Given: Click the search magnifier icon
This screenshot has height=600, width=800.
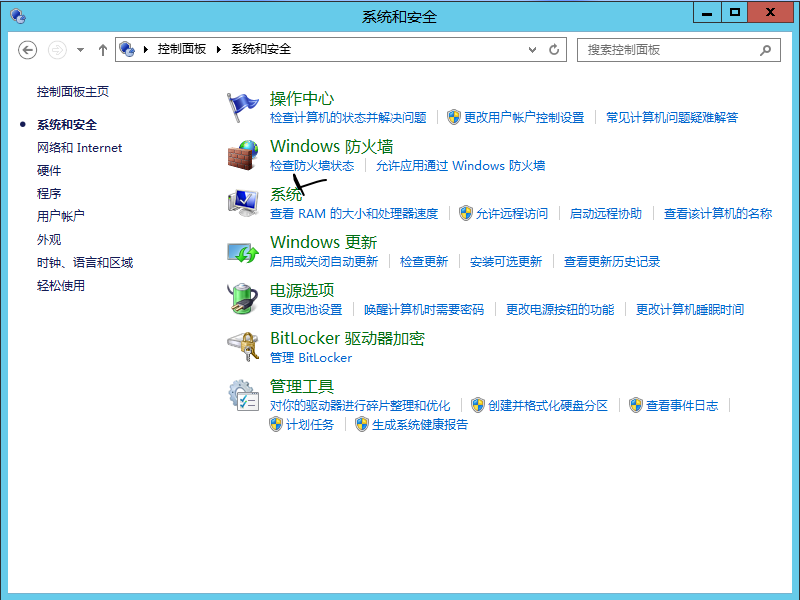Looking at the screenshot, I should click(765, 50).
